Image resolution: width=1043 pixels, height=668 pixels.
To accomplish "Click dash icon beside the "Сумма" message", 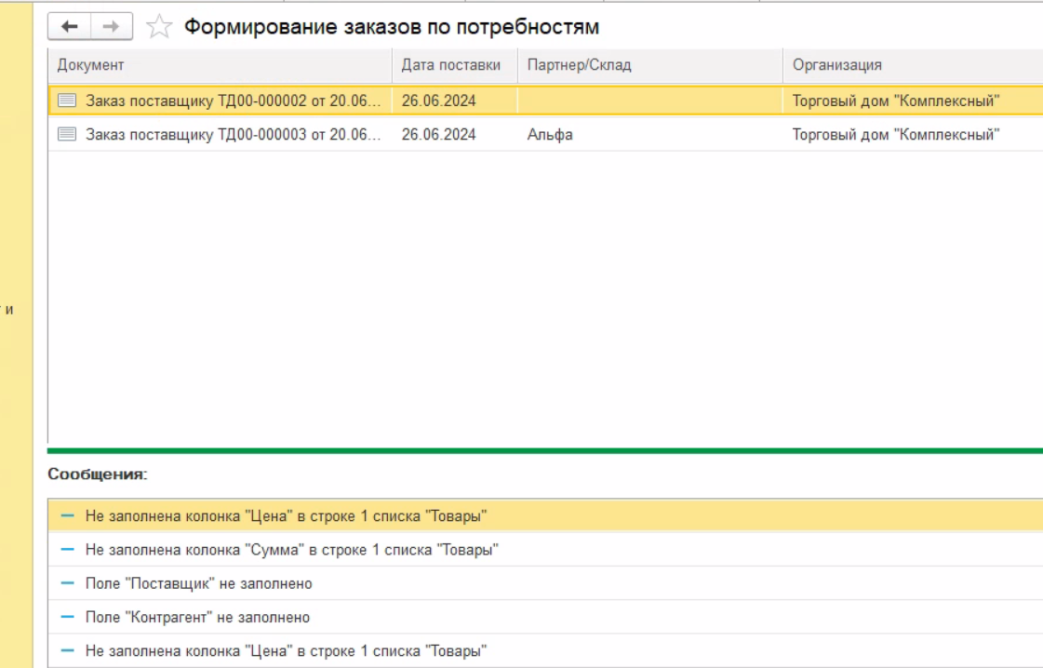I will [x=68, y=549].
